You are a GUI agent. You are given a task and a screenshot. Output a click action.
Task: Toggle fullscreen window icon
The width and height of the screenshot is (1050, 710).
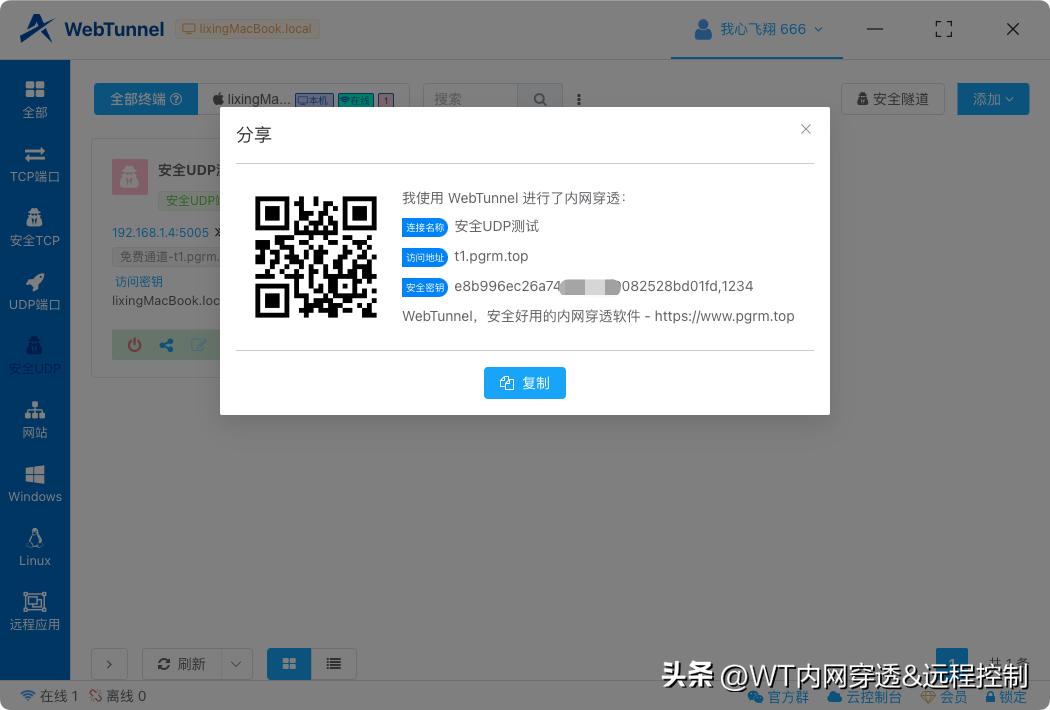[x=944, y=29]
